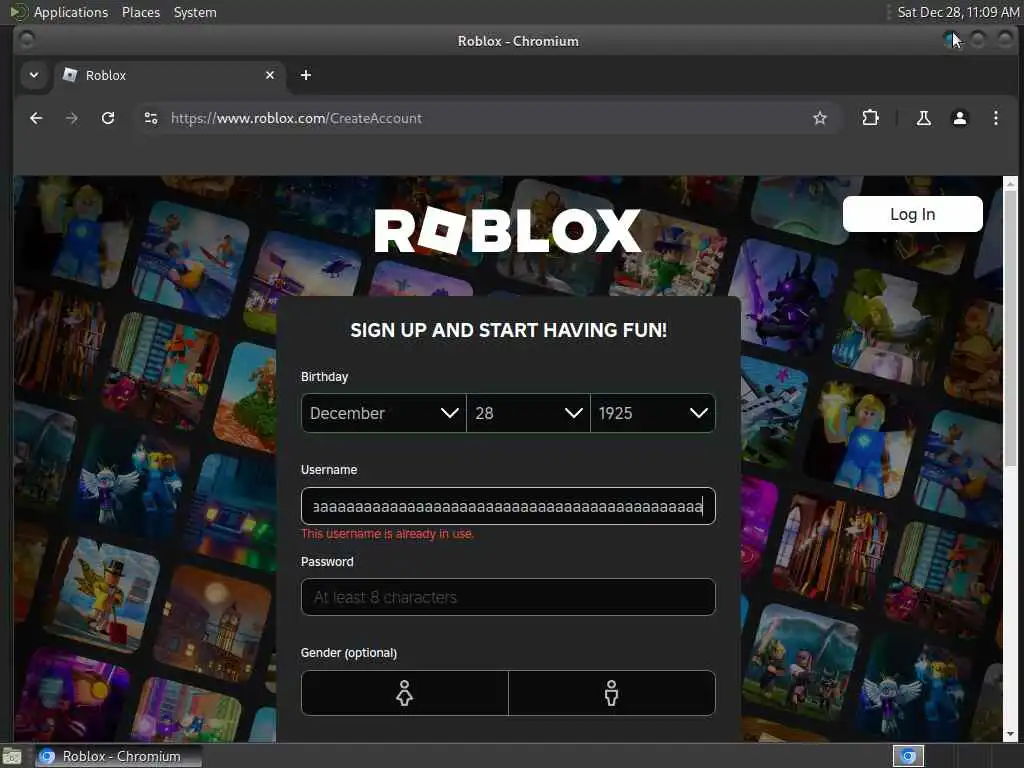
Task: Focus the Username input field
Action: point(508,506)
